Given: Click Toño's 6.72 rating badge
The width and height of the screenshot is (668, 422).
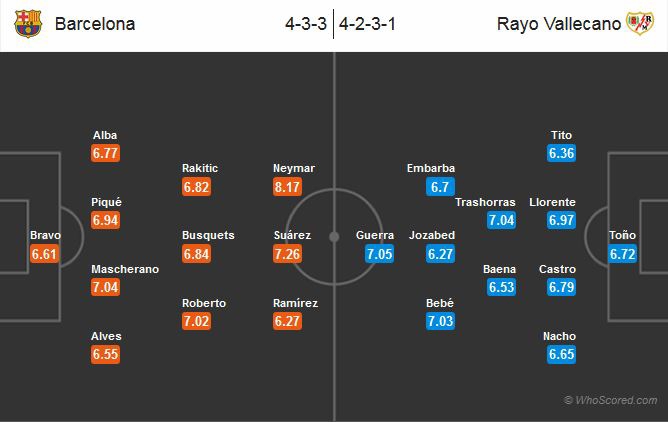Looking at the screenshot, I should [622, 254].
